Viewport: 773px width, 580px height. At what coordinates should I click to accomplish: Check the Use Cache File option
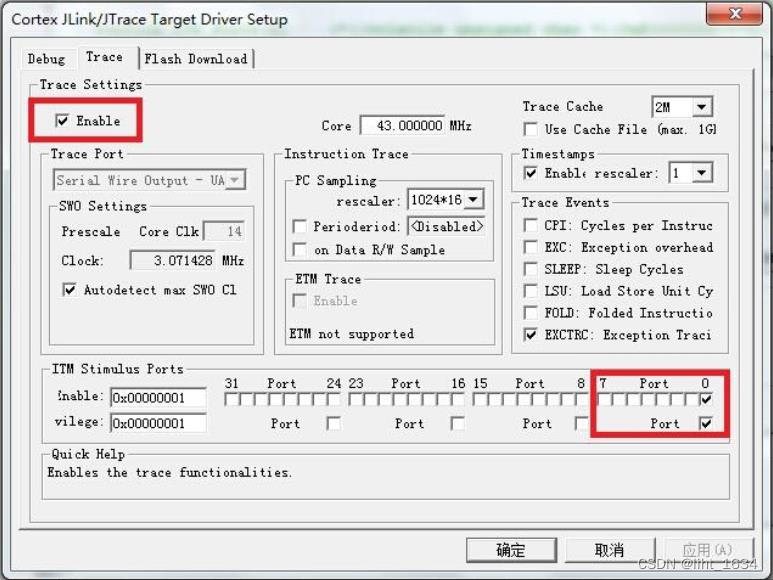(530, 130)
